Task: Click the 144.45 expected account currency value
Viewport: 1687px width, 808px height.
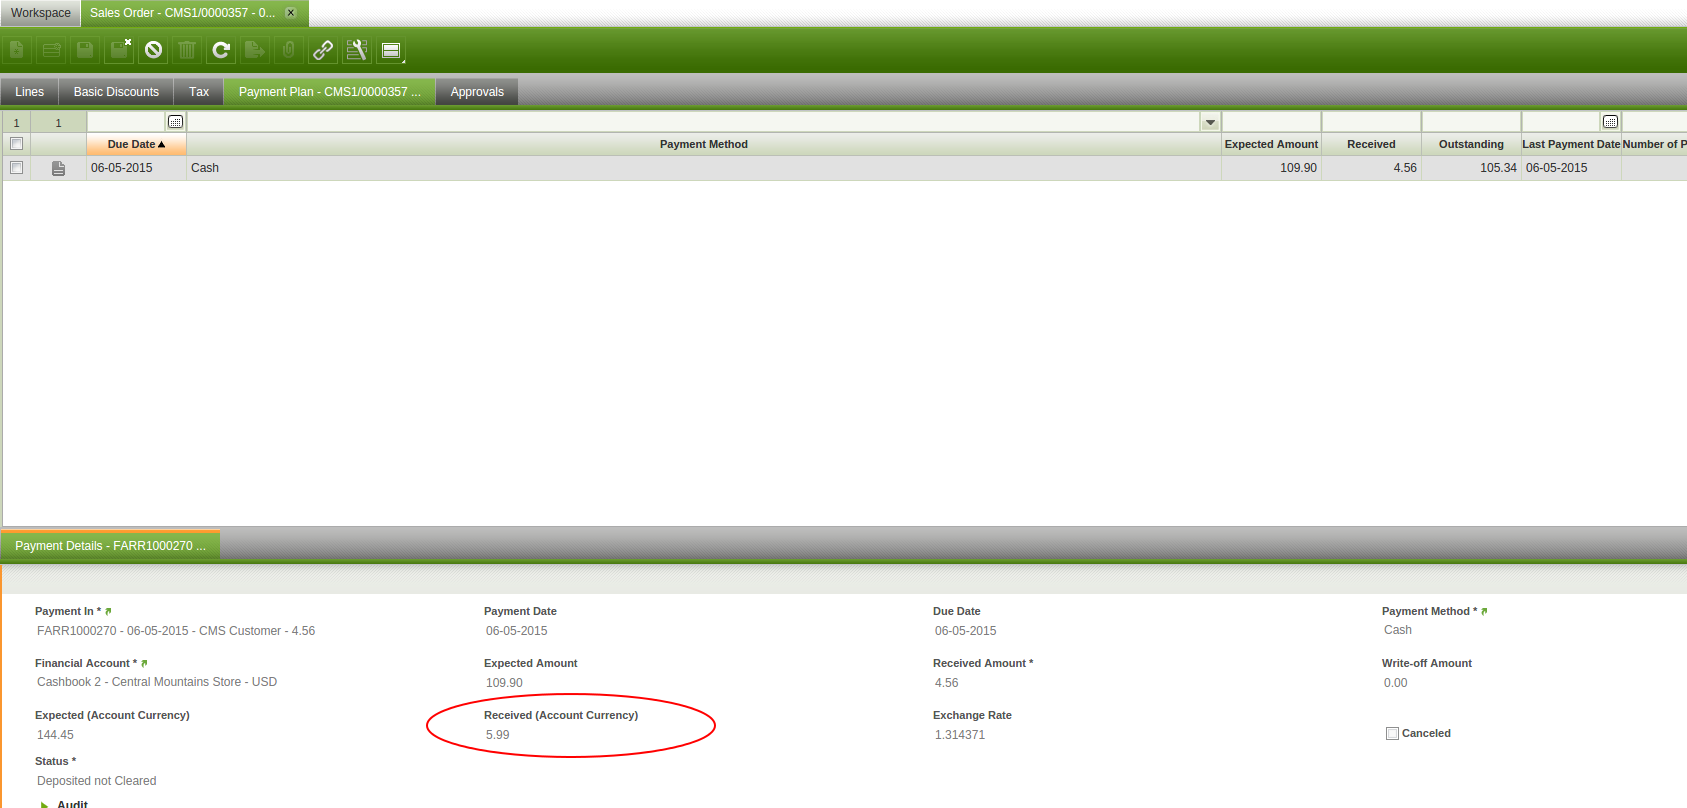Action: click(55, 735)
